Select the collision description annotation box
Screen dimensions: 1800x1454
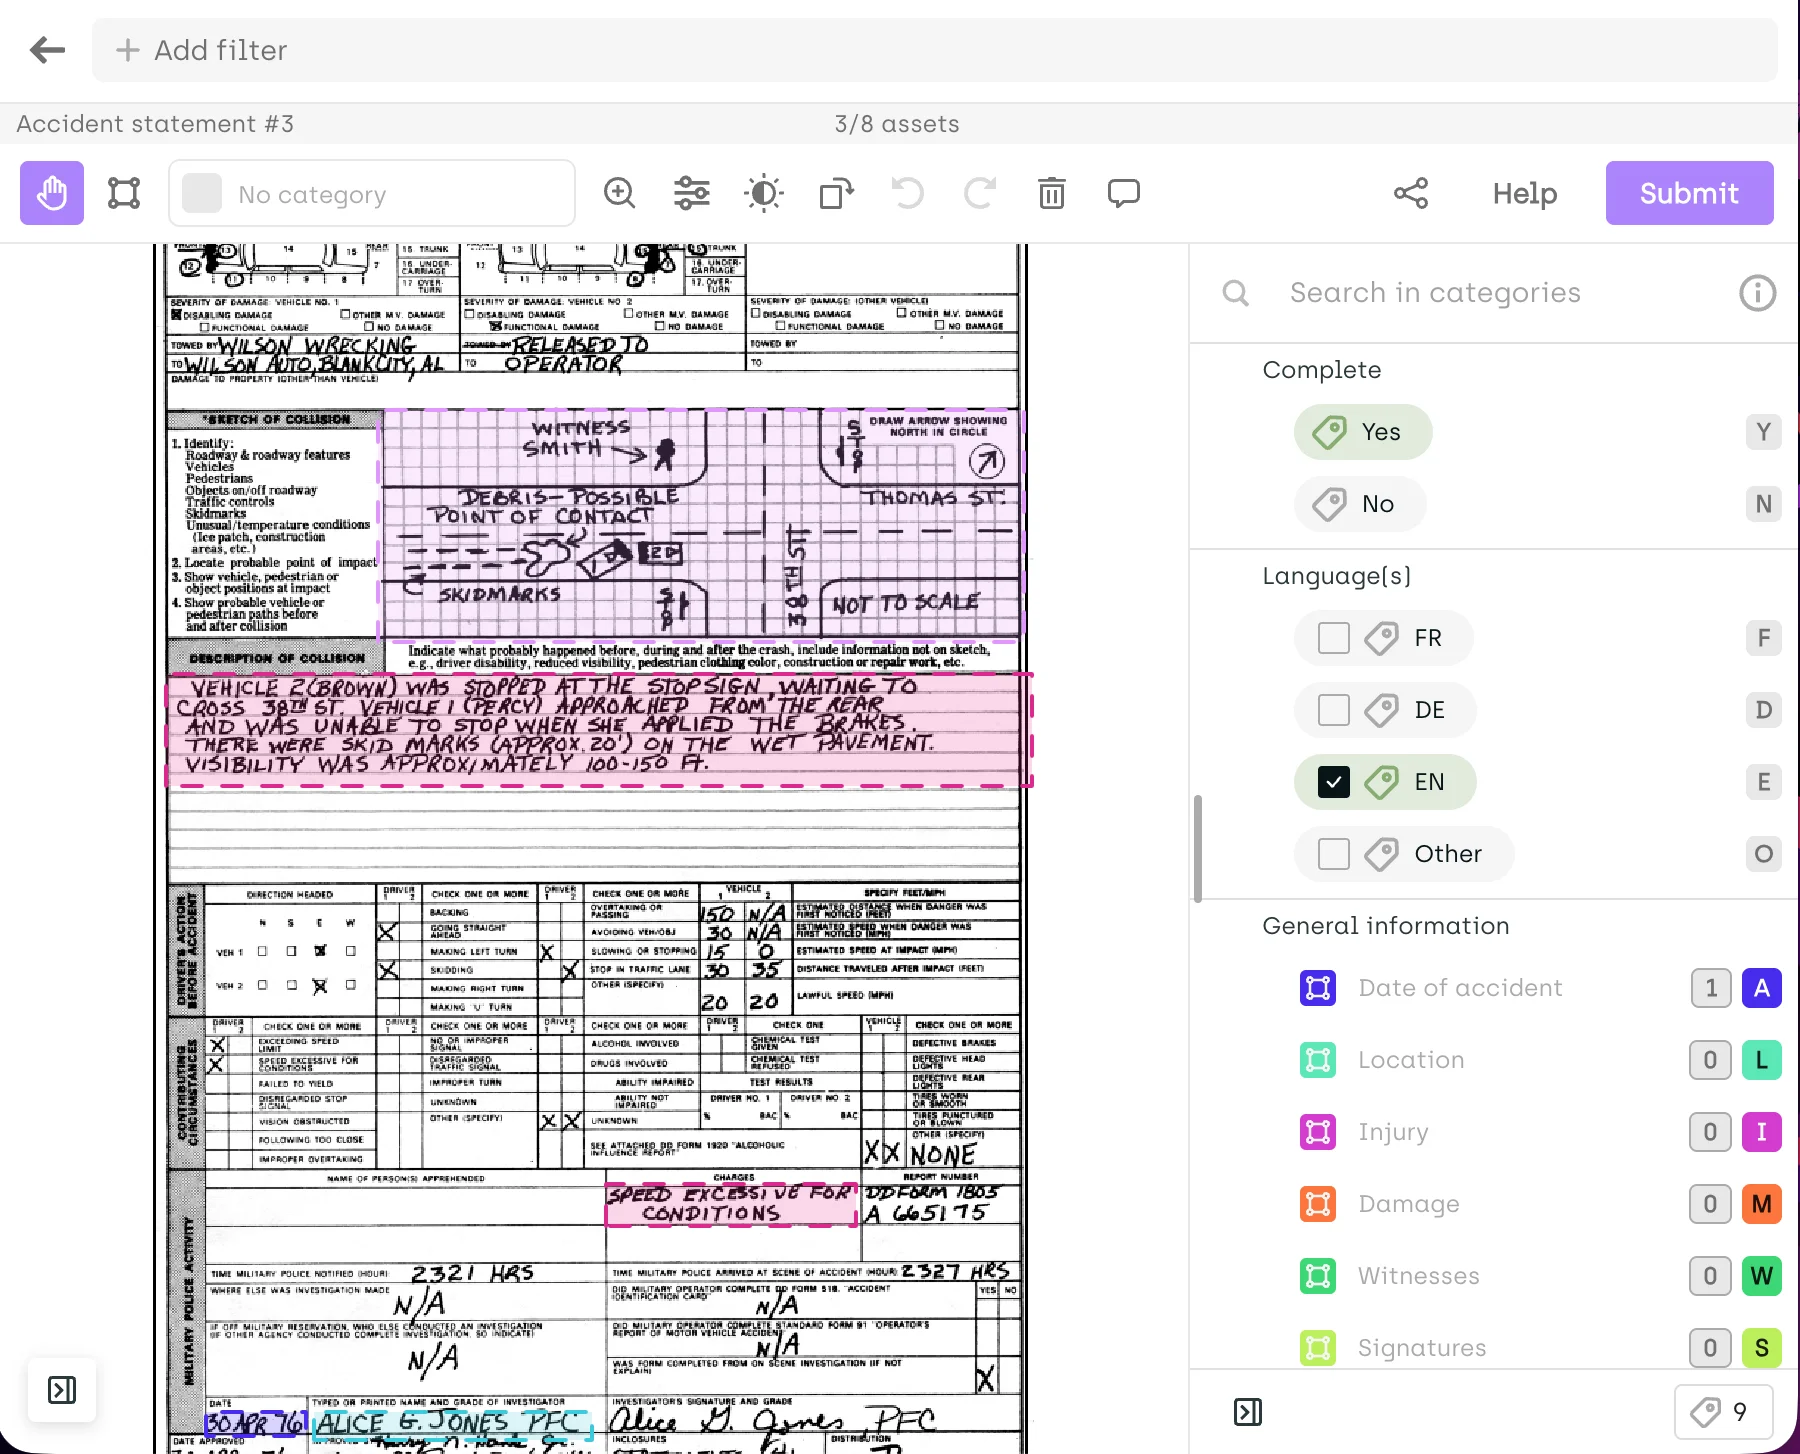(x=599, y=729)
